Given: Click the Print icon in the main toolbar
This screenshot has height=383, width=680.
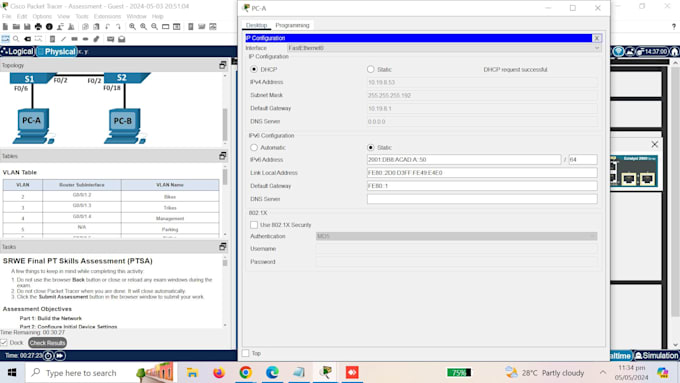Looking at the screenshot, I should pos(38,26).
